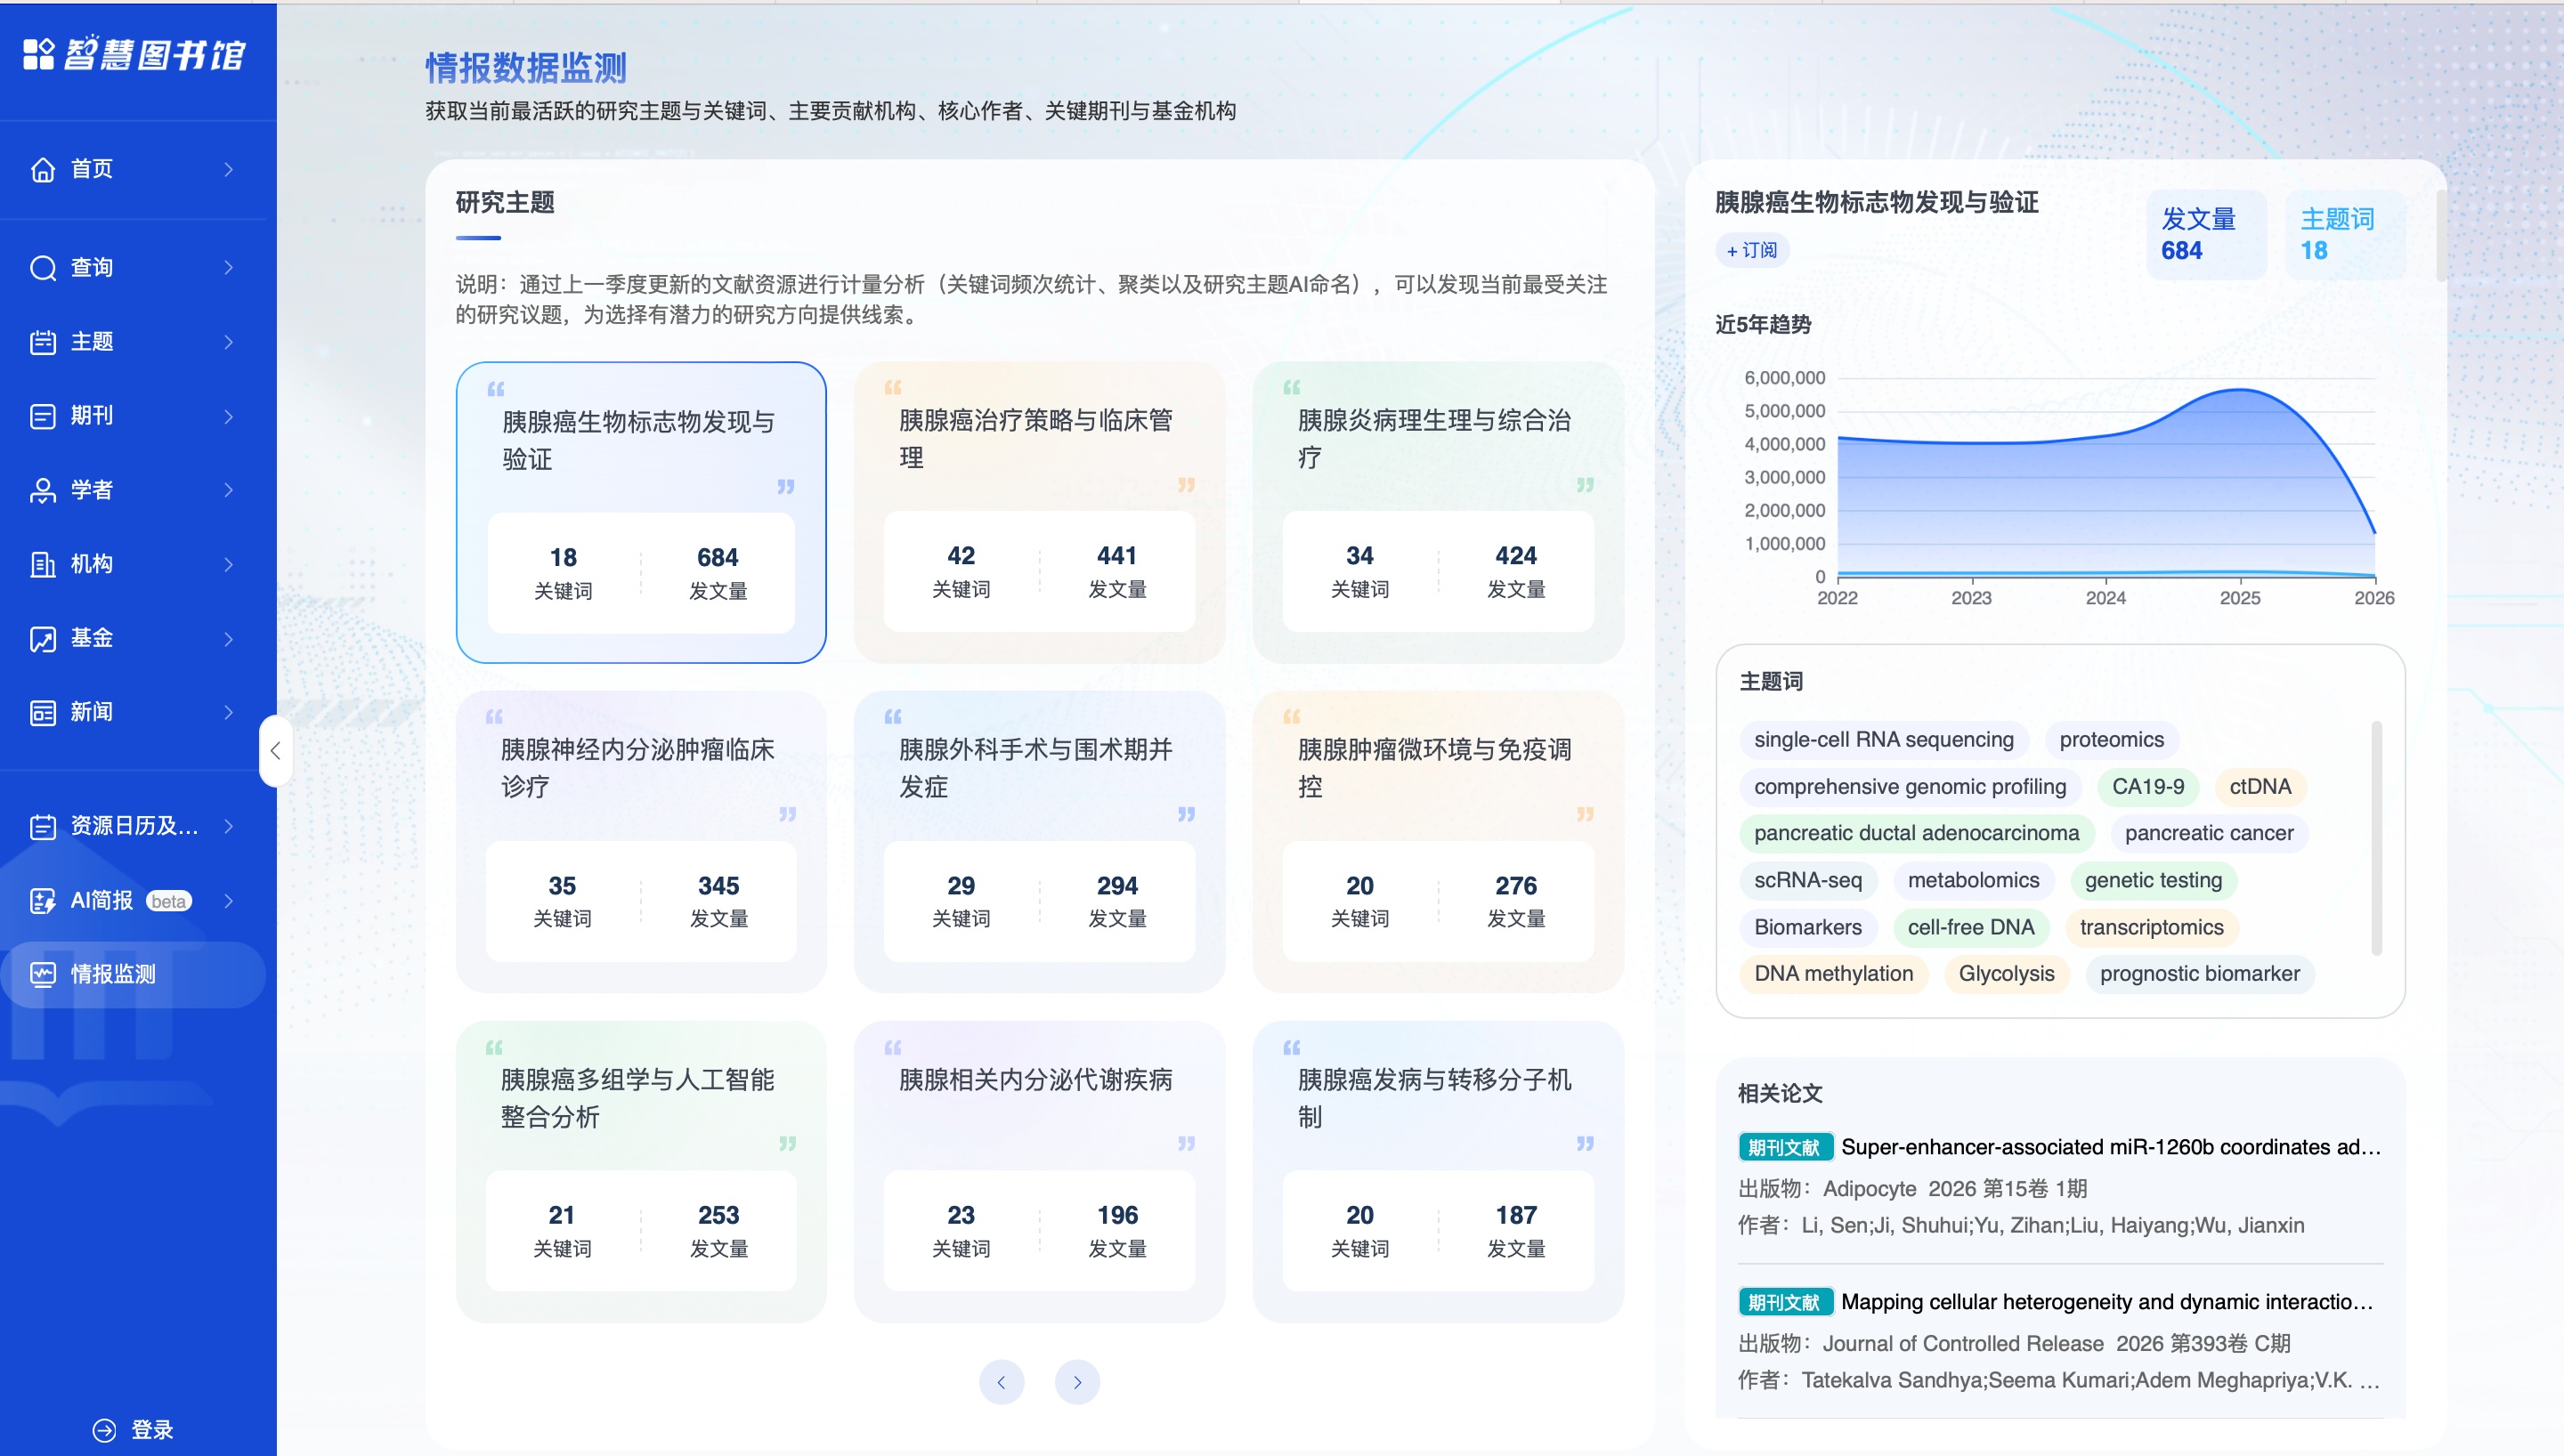The height and width of the screenshot is (1456, 2564).
Task: Collapse the sidebar with the arrow handle
Action: 275,751
